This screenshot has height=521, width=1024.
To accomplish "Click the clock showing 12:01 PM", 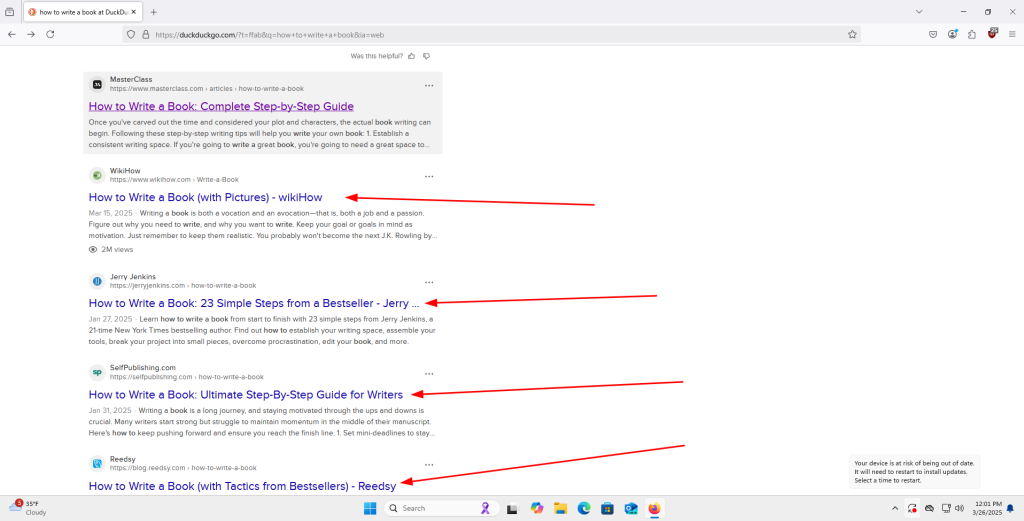I will click(987, 508).
